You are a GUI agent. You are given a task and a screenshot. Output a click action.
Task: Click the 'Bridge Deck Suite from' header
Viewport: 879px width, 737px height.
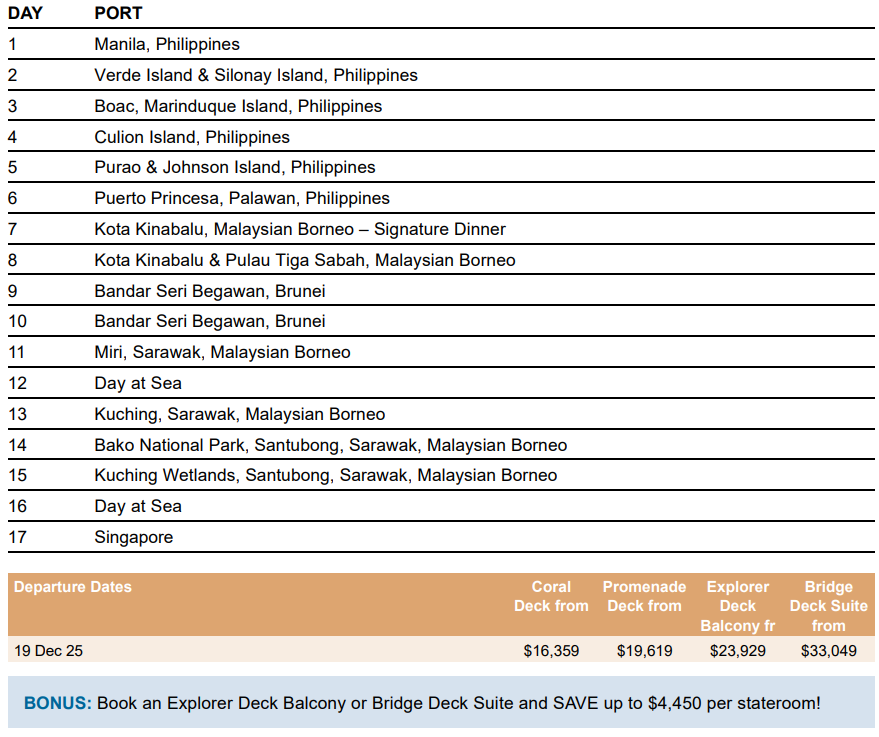pos(829,606)
